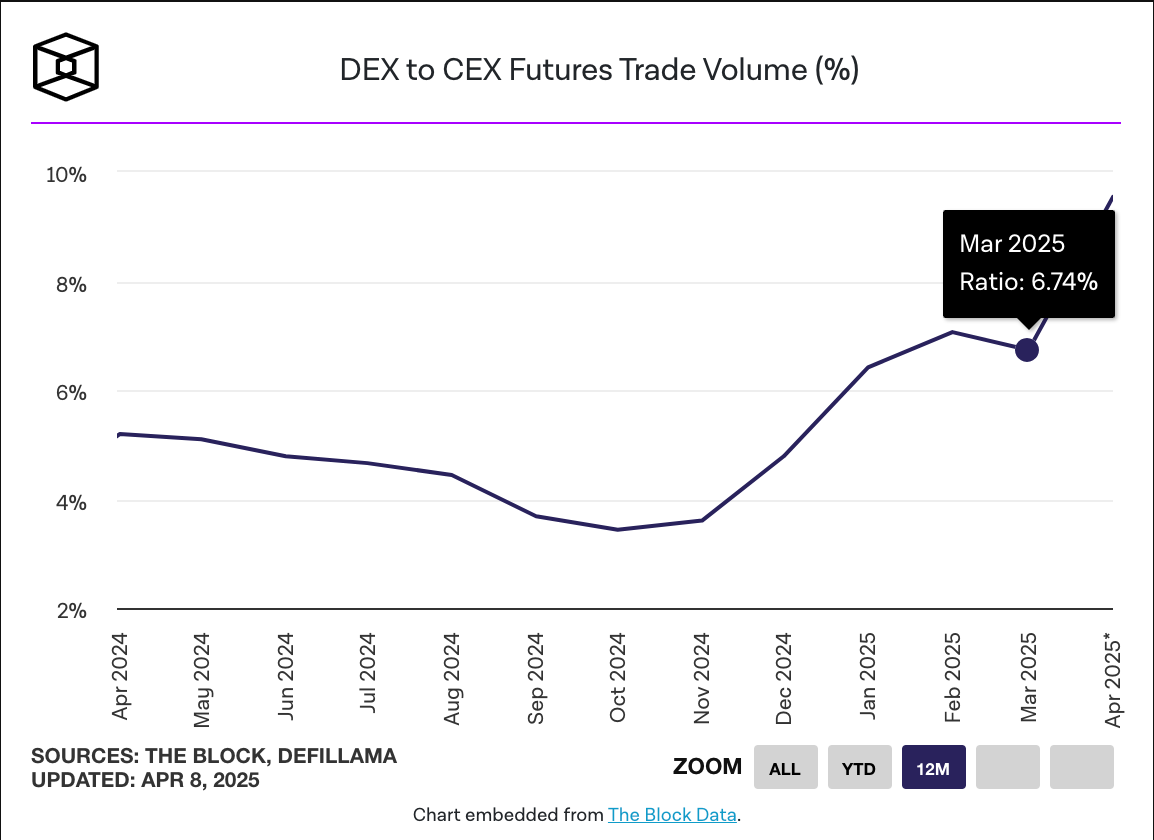Click the Mar 2025 data point marker
1154x840 pixels.
[1026, 350]
